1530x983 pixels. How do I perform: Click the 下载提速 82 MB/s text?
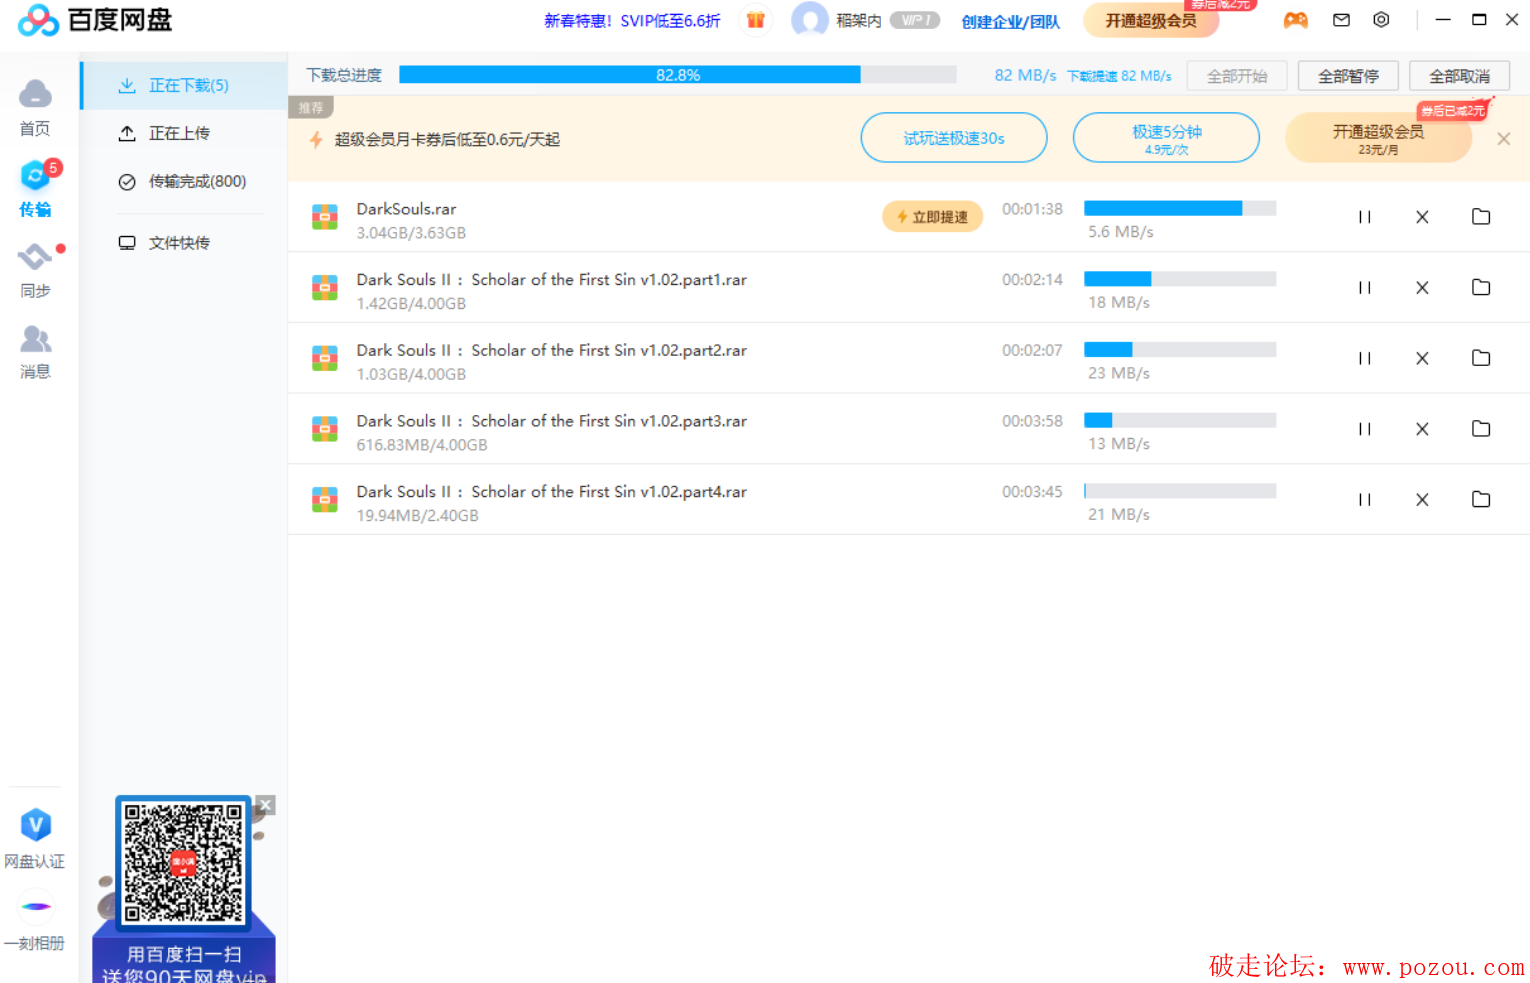pos(1119,76)
